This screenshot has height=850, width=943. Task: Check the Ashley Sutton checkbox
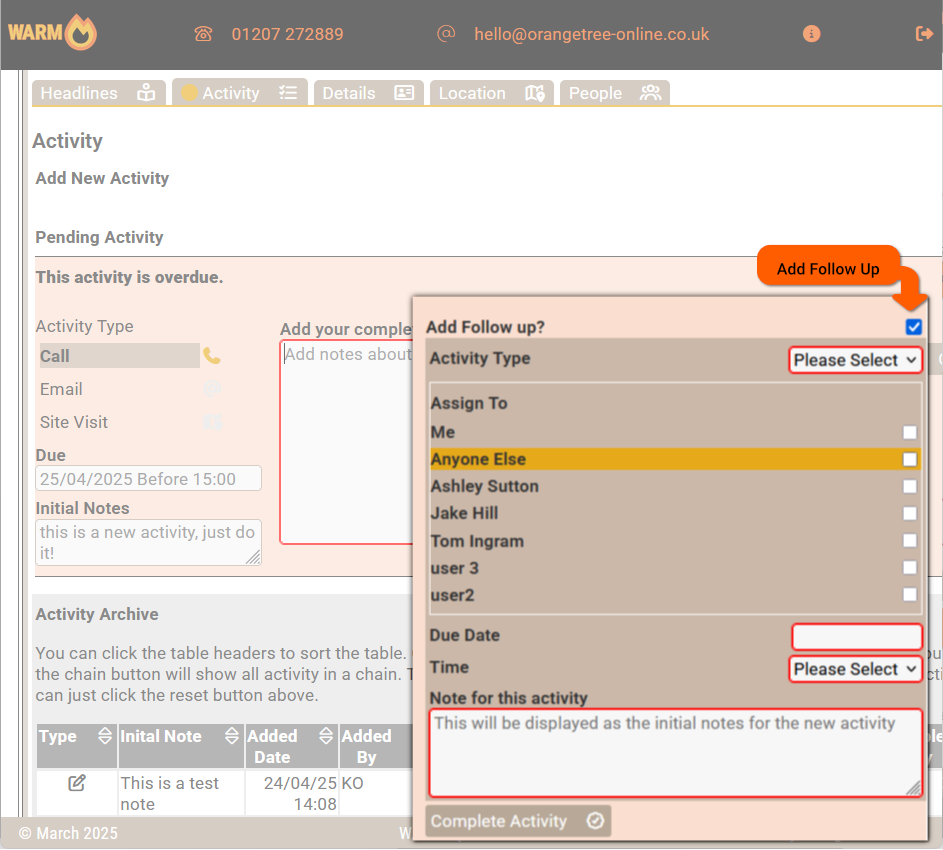909,487
